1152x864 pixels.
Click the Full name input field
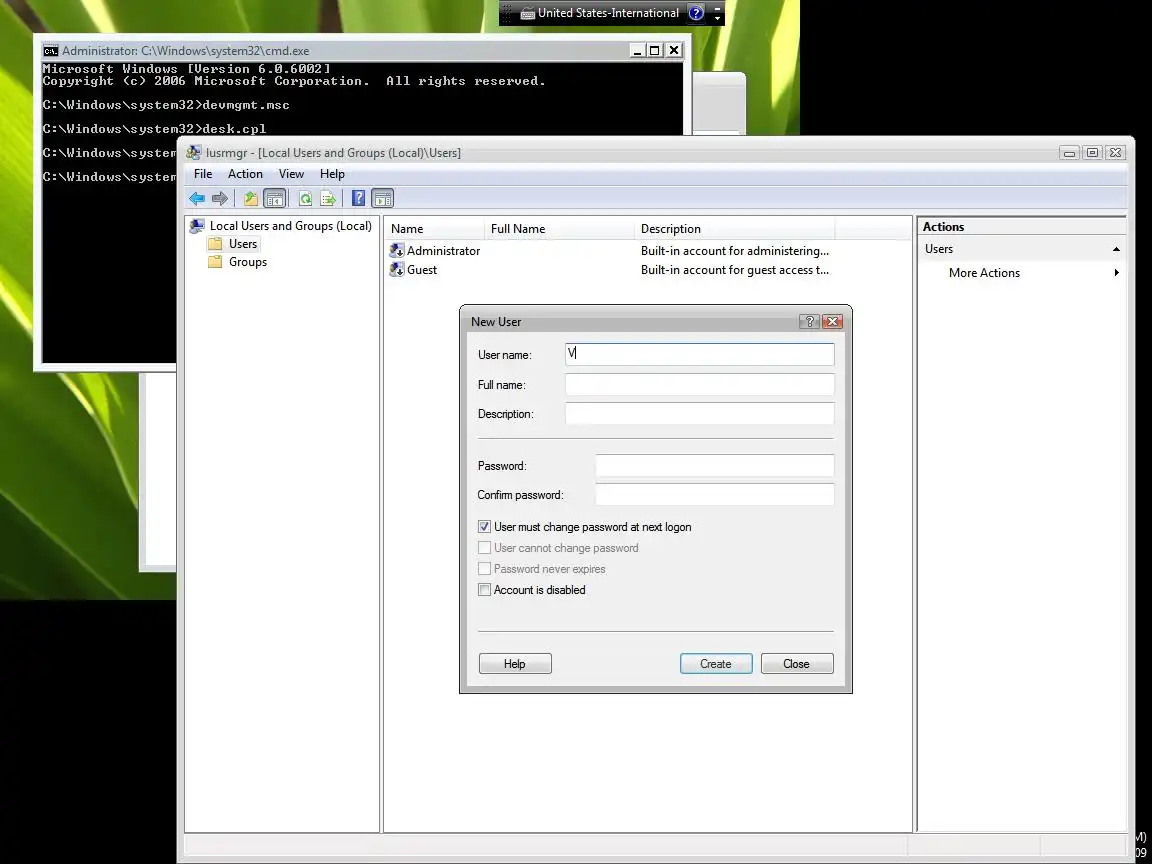coord(699,384)
